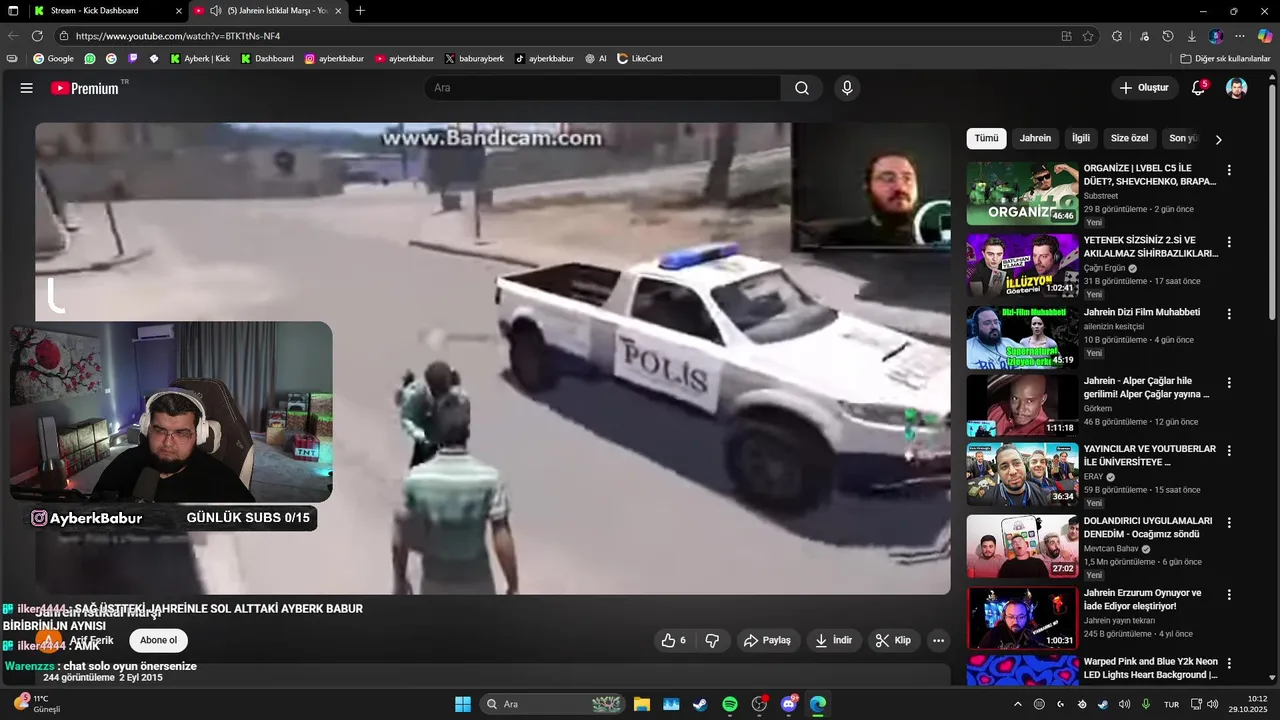Open WhatsApp bookmark icon
1280x720 pixels.
tap(90, 59)
